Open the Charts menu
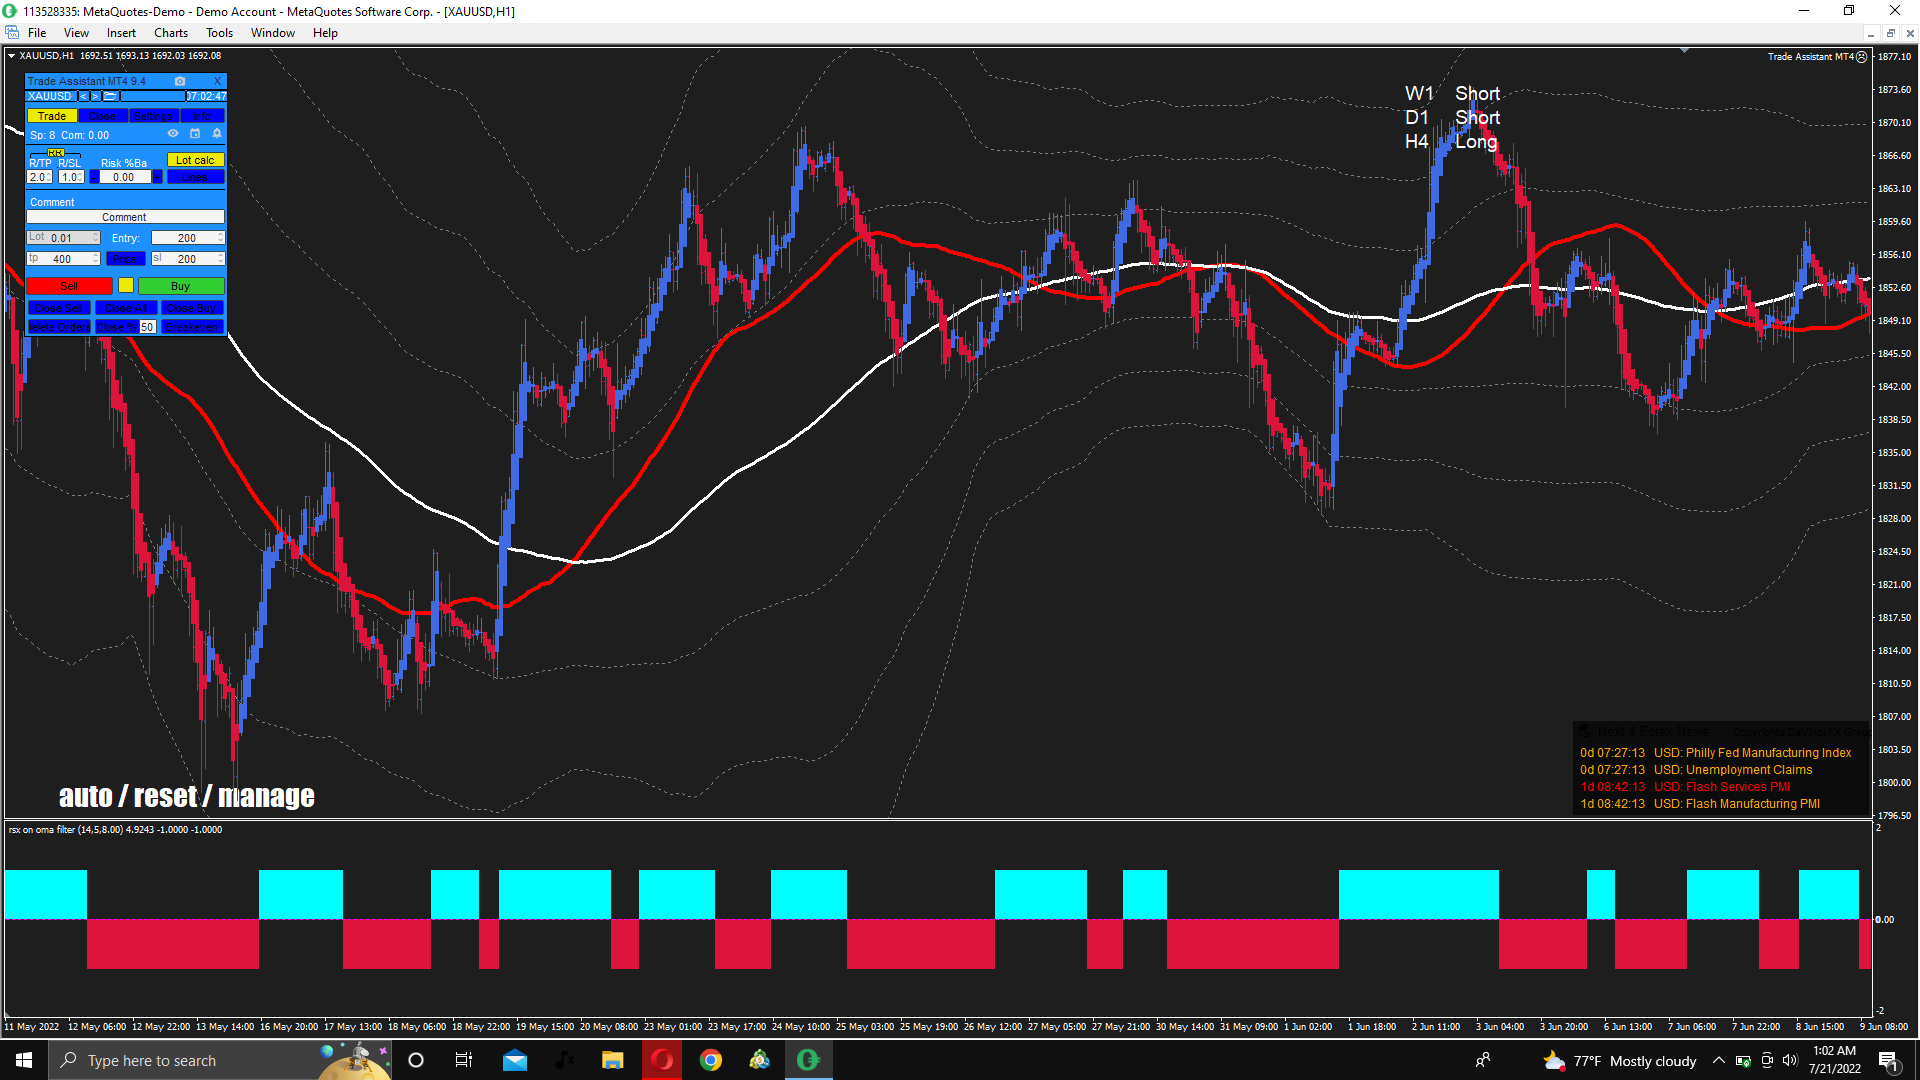The width and height of the screenshot is (1920, 1080). pos(170,33)
